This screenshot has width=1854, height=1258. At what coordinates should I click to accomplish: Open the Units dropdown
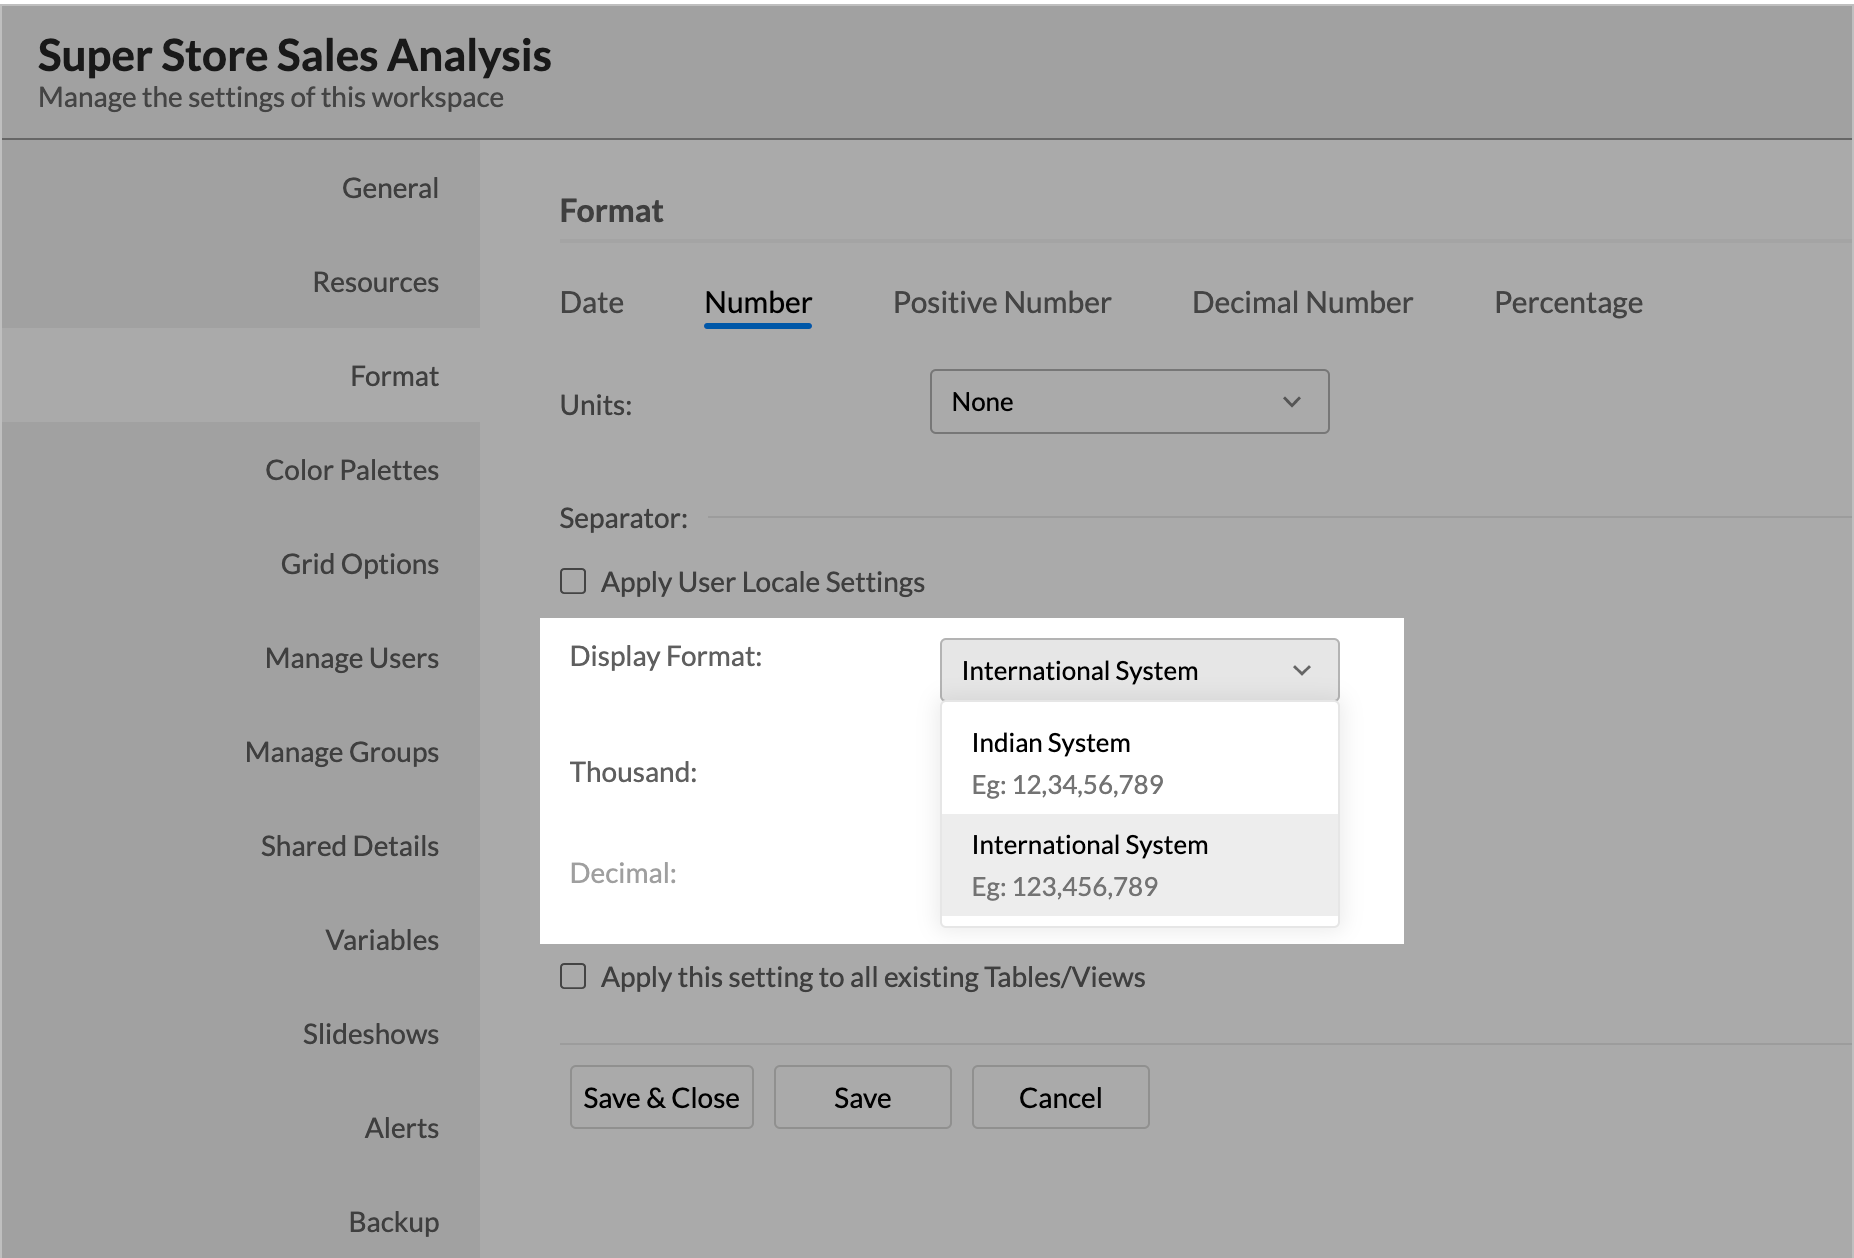(1129, 401)
